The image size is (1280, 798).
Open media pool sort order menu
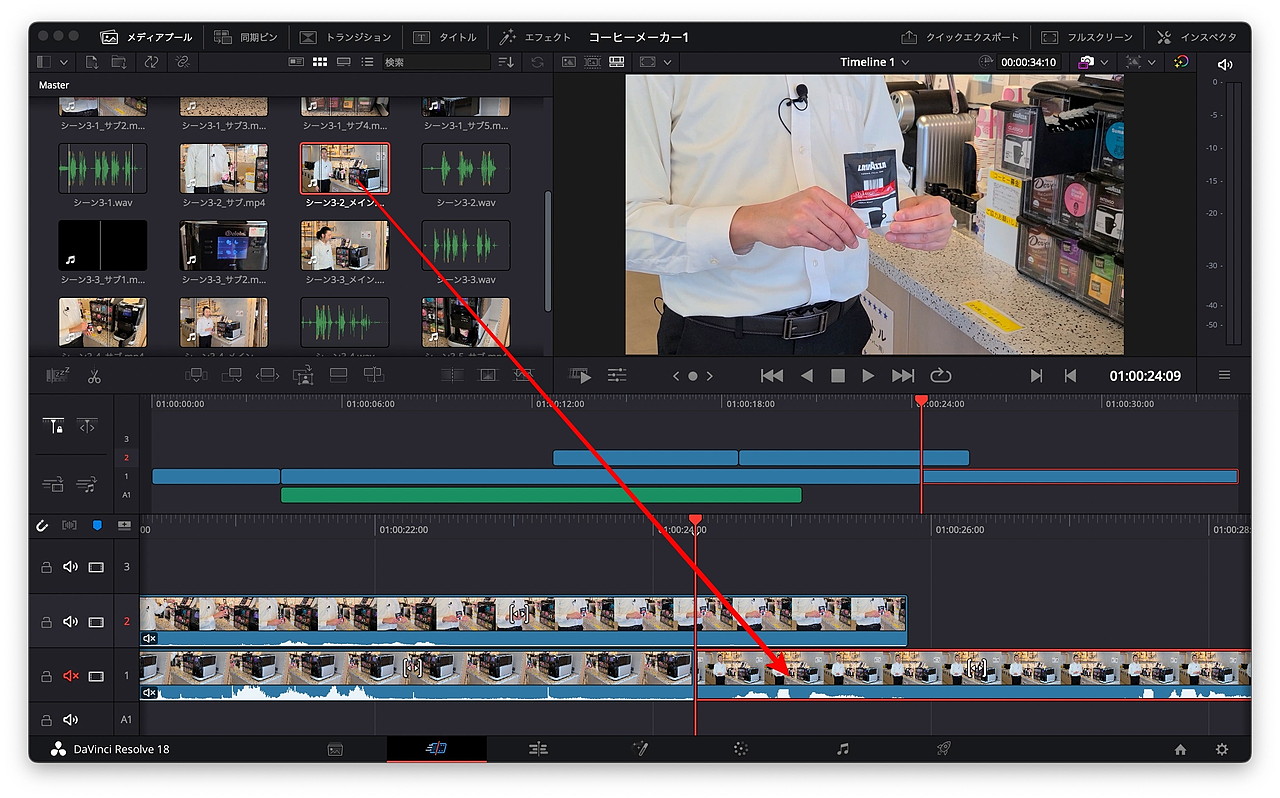[505, 62]
